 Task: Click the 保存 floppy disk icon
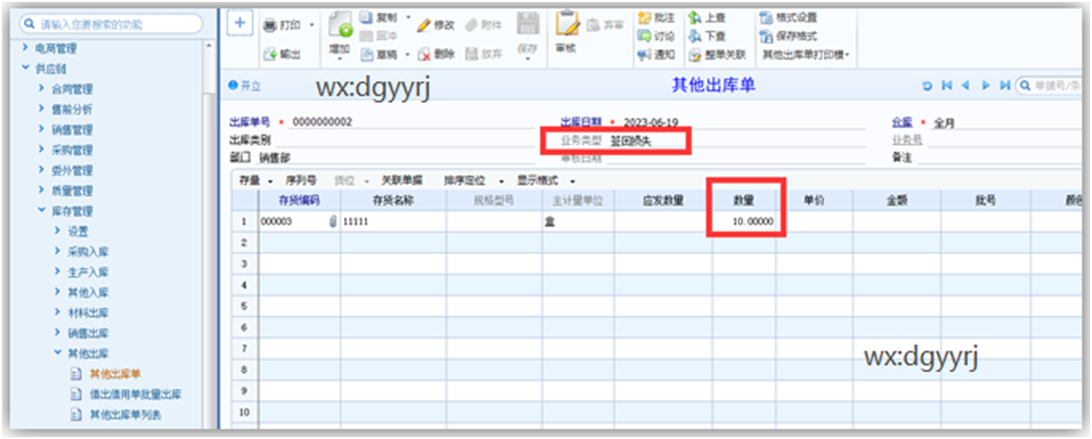(528, 26)
